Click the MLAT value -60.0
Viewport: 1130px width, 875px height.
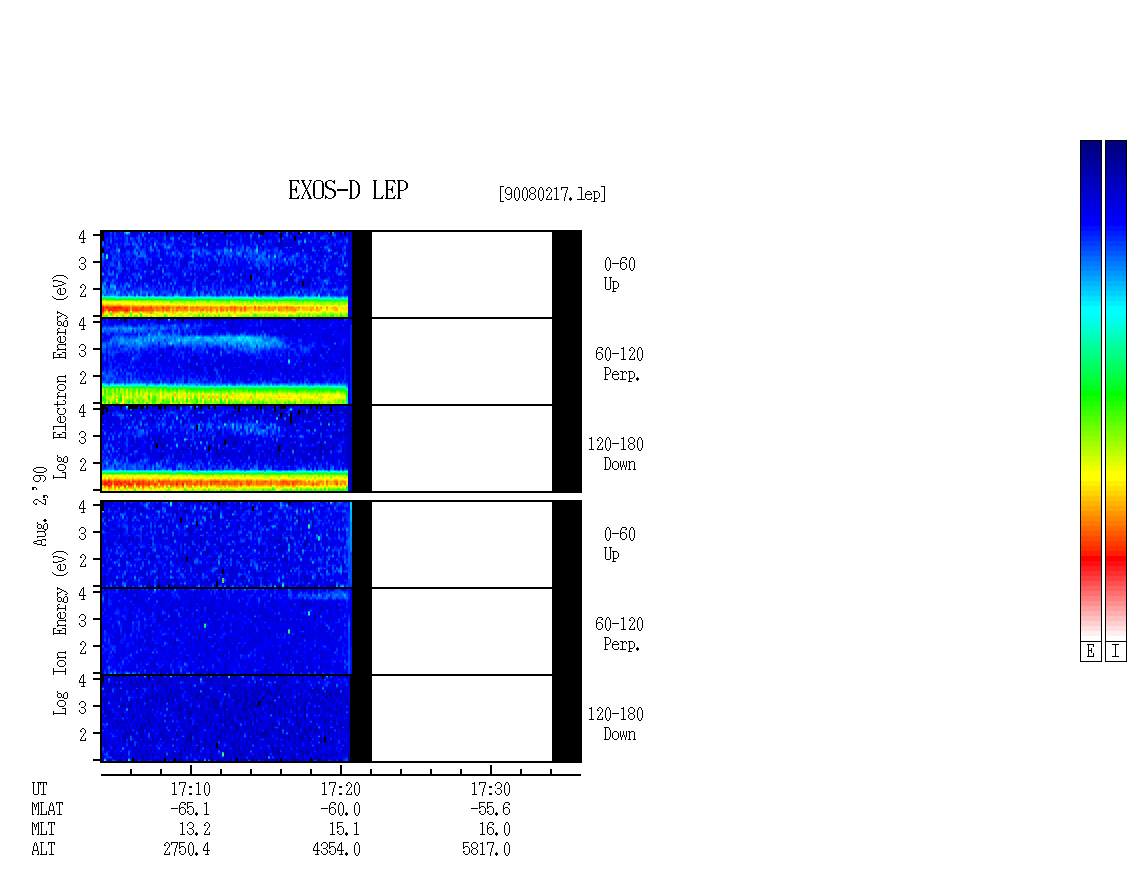[340, 809]
